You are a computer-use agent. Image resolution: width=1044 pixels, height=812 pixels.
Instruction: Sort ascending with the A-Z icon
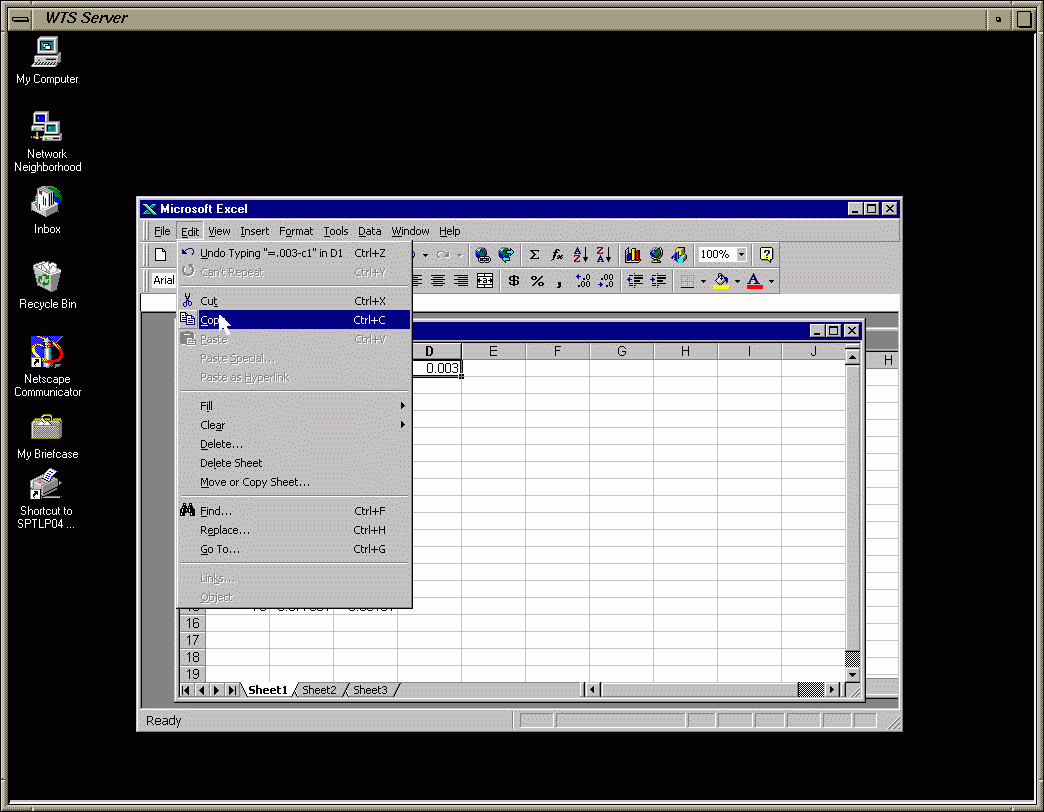pyautogui.click(x=581, y=255)
